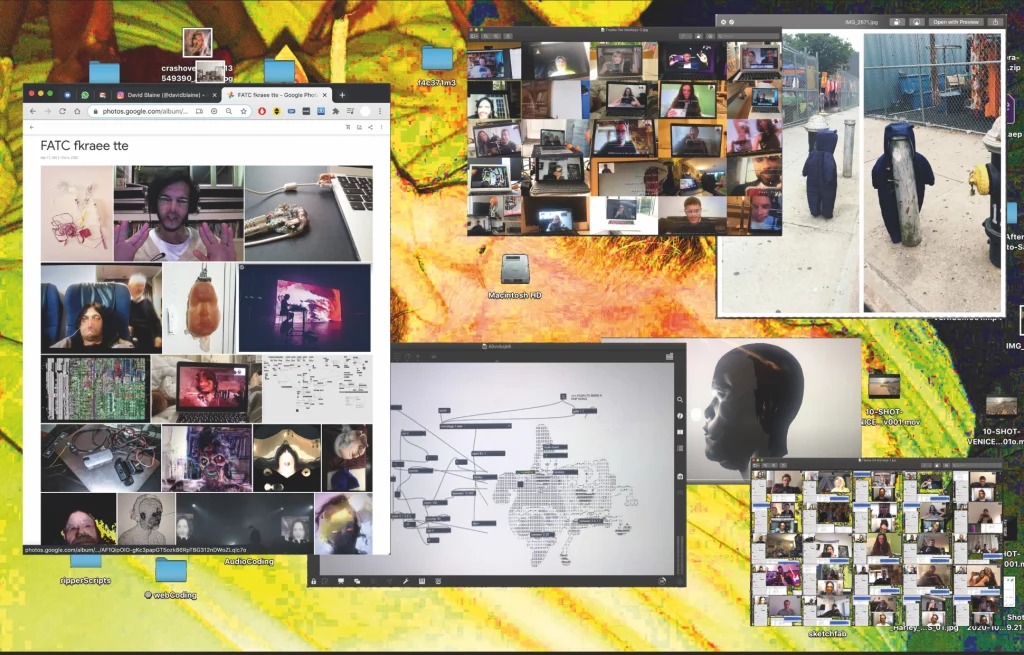Close the David Blaine tab

pos(214,95)
